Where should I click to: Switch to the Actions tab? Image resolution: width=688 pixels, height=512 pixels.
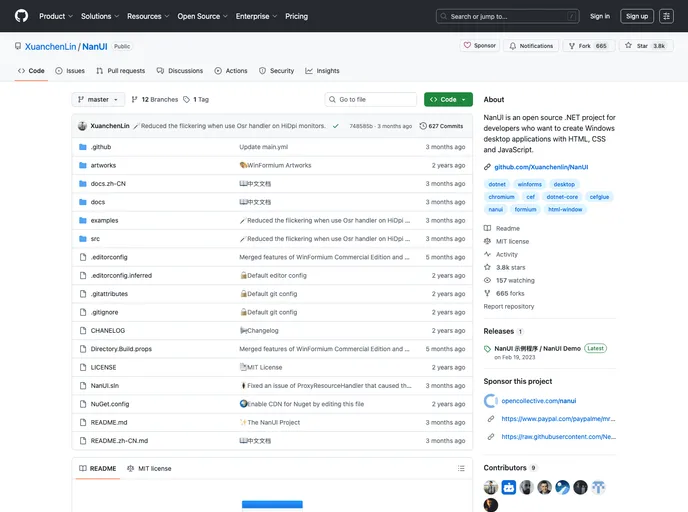tap(231, 71)
